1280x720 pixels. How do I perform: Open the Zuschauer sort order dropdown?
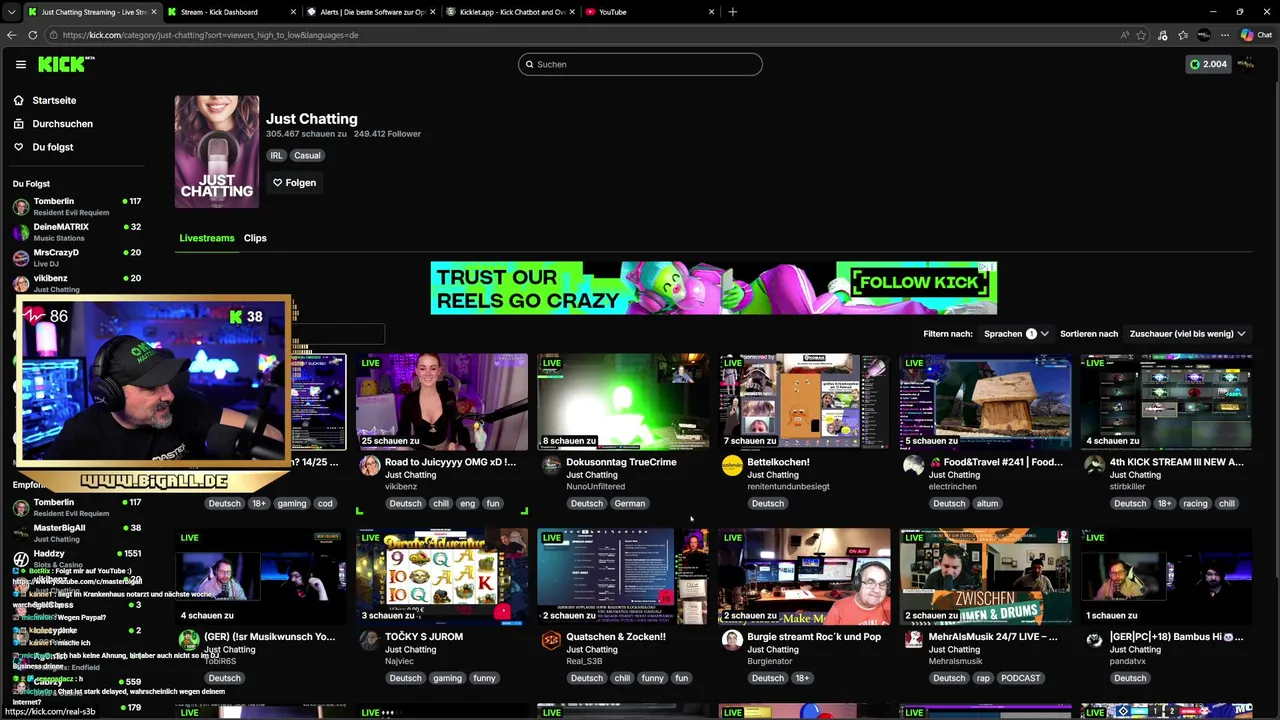(1187, 334)
